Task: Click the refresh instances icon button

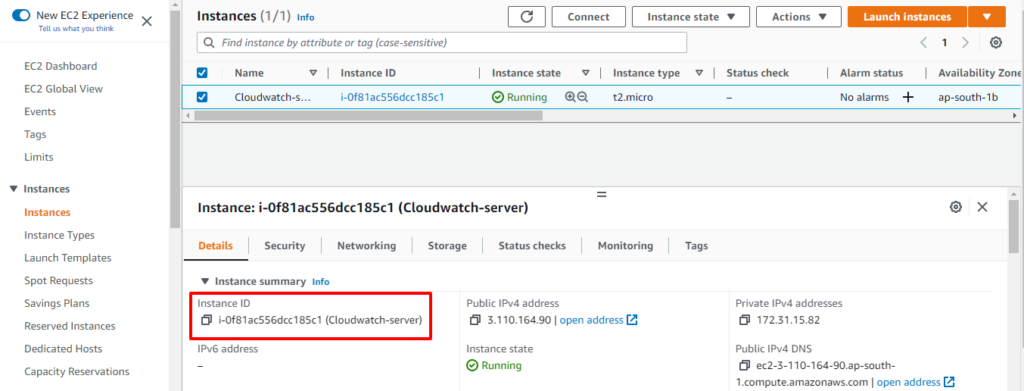Action: click(528, 17)
